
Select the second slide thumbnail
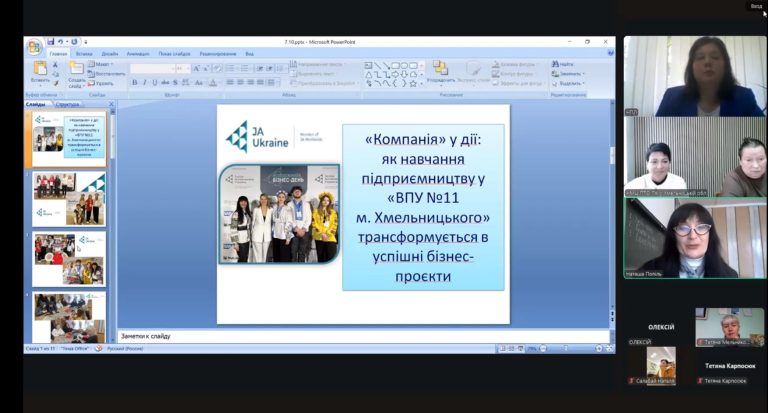pos(69,198)
